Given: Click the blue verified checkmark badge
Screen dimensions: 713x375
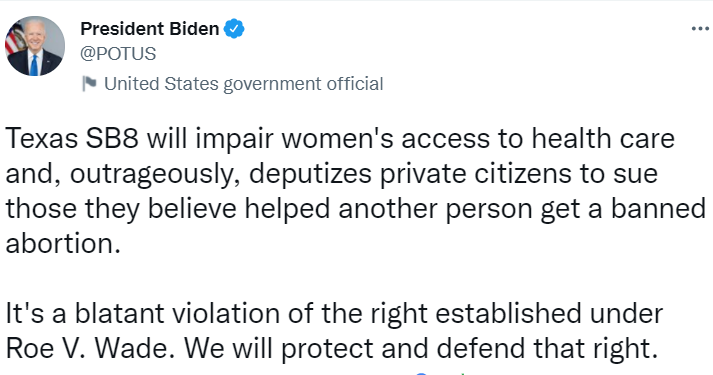Looking at the screenshot, I should pos(234,29).
